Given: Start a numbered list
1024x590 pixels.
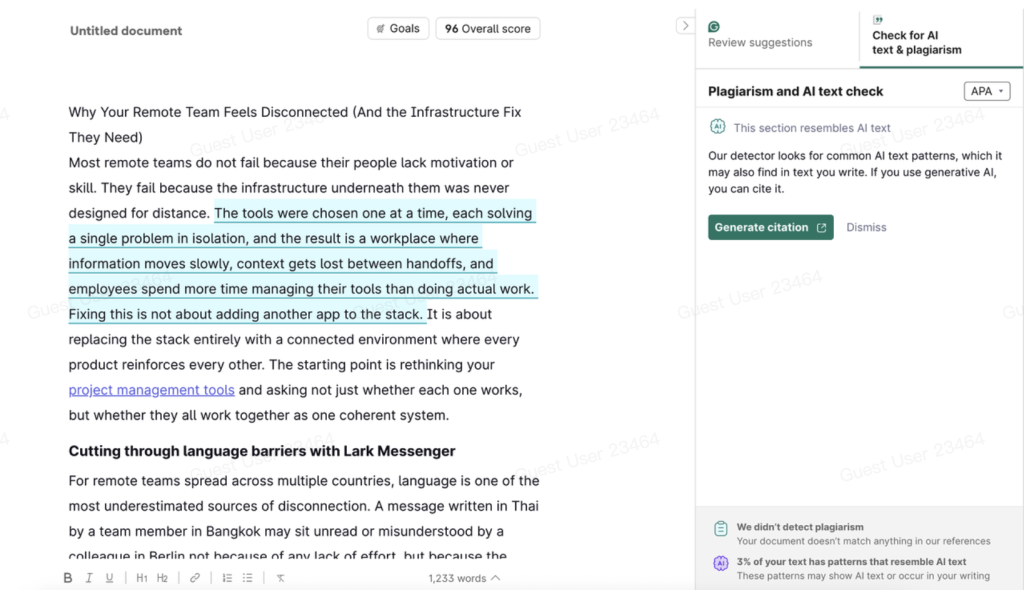Looking at the screenshot, I should click(x=227, y=578).
